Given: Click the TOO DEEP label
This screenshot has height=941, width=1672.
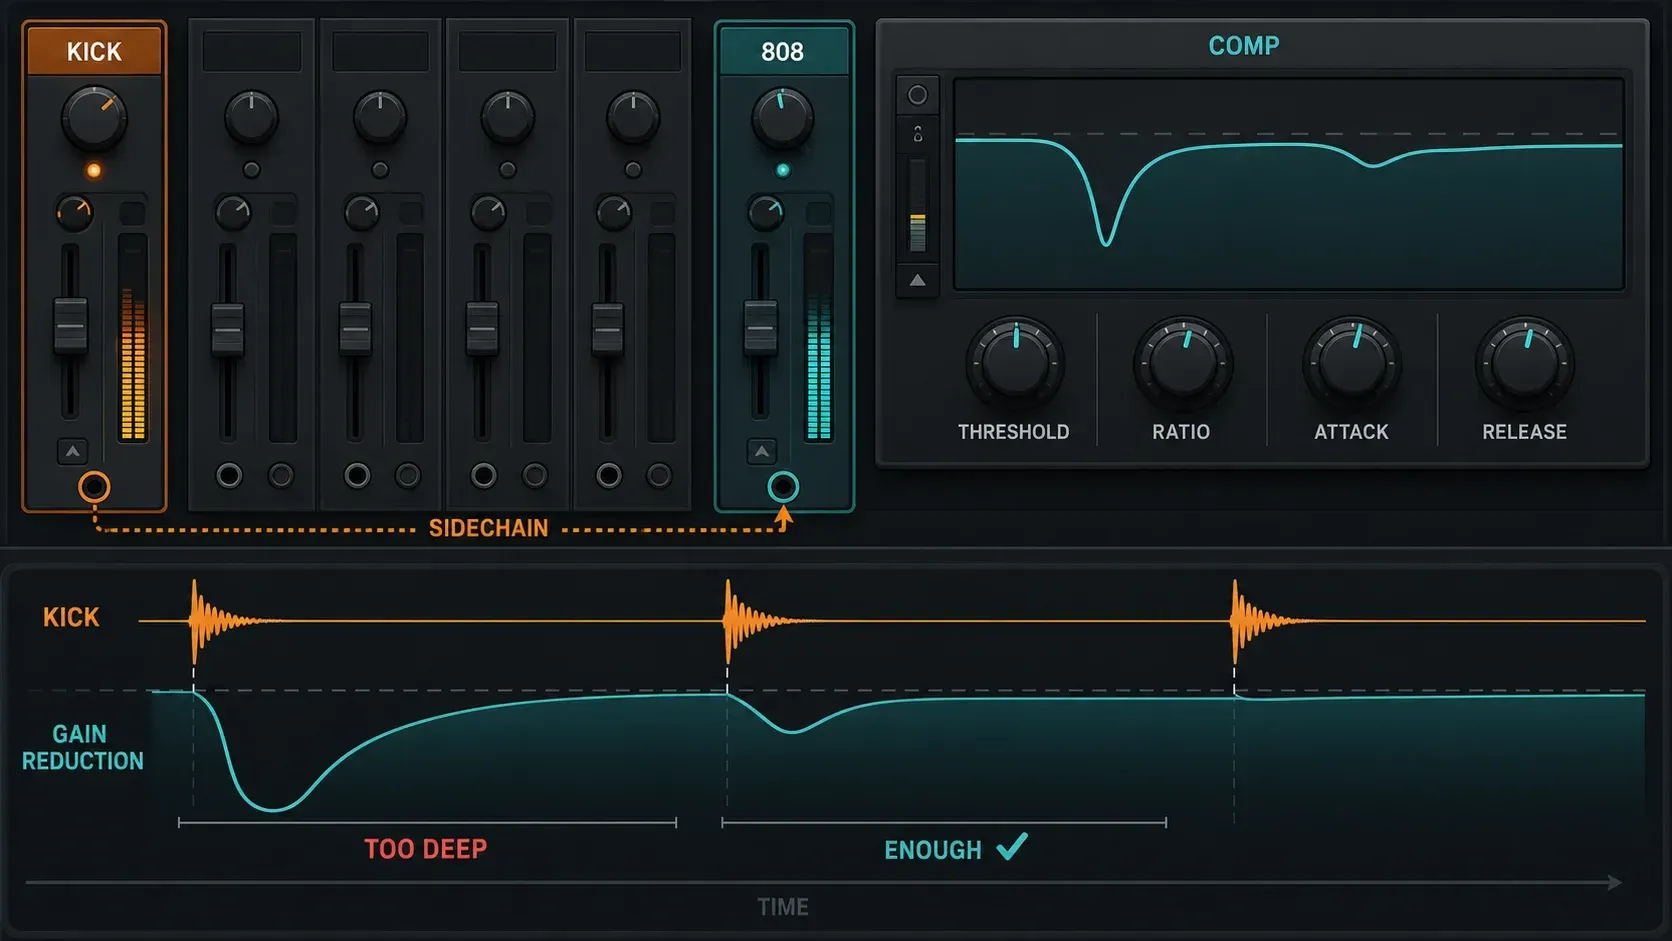Looking at the screenshot, I should tap(426, 849).
